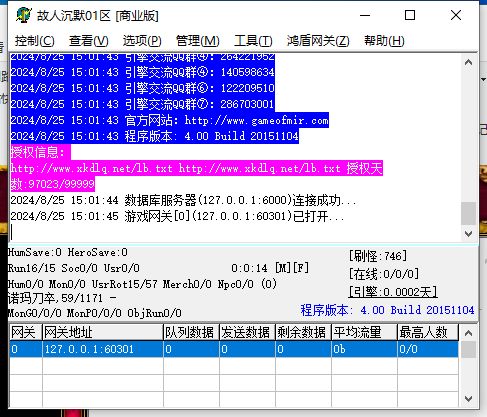The image size is (487, 417).
Task: Open the 工具(T) menu
Action: (253, 41)
